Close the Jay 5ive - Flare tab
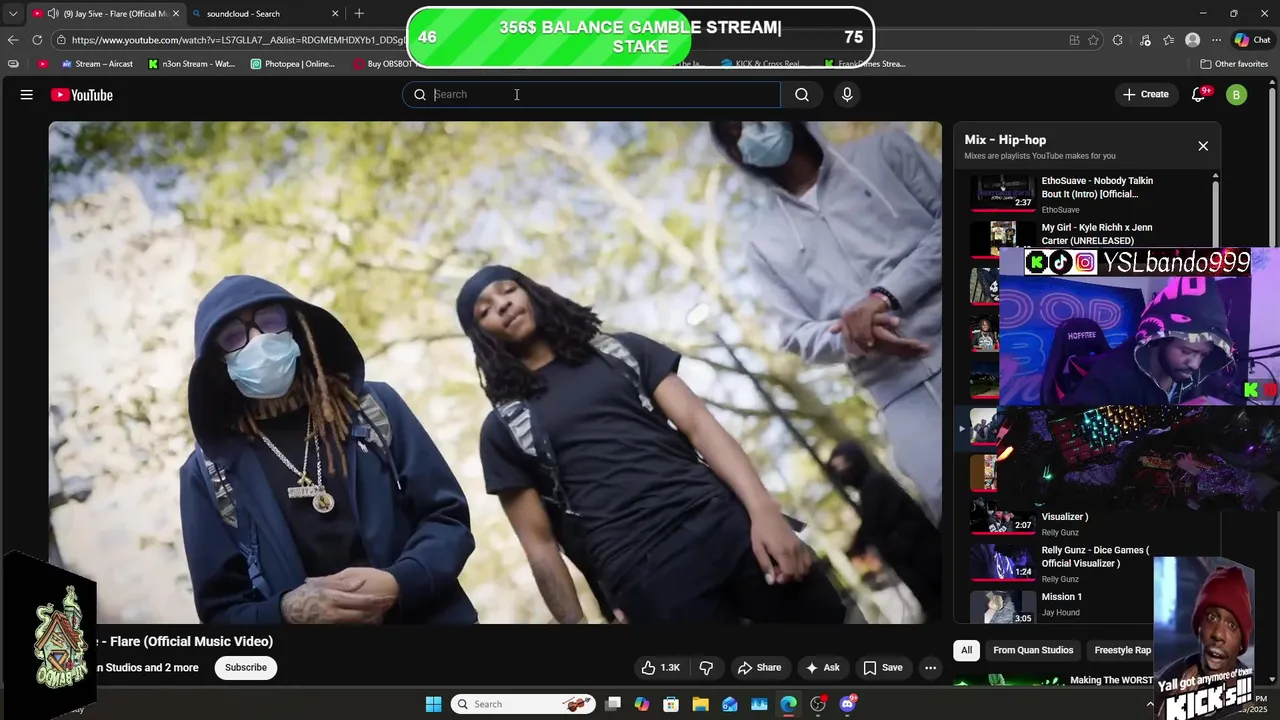Screen dimensions: 1280x720 (x=175, y=14)
